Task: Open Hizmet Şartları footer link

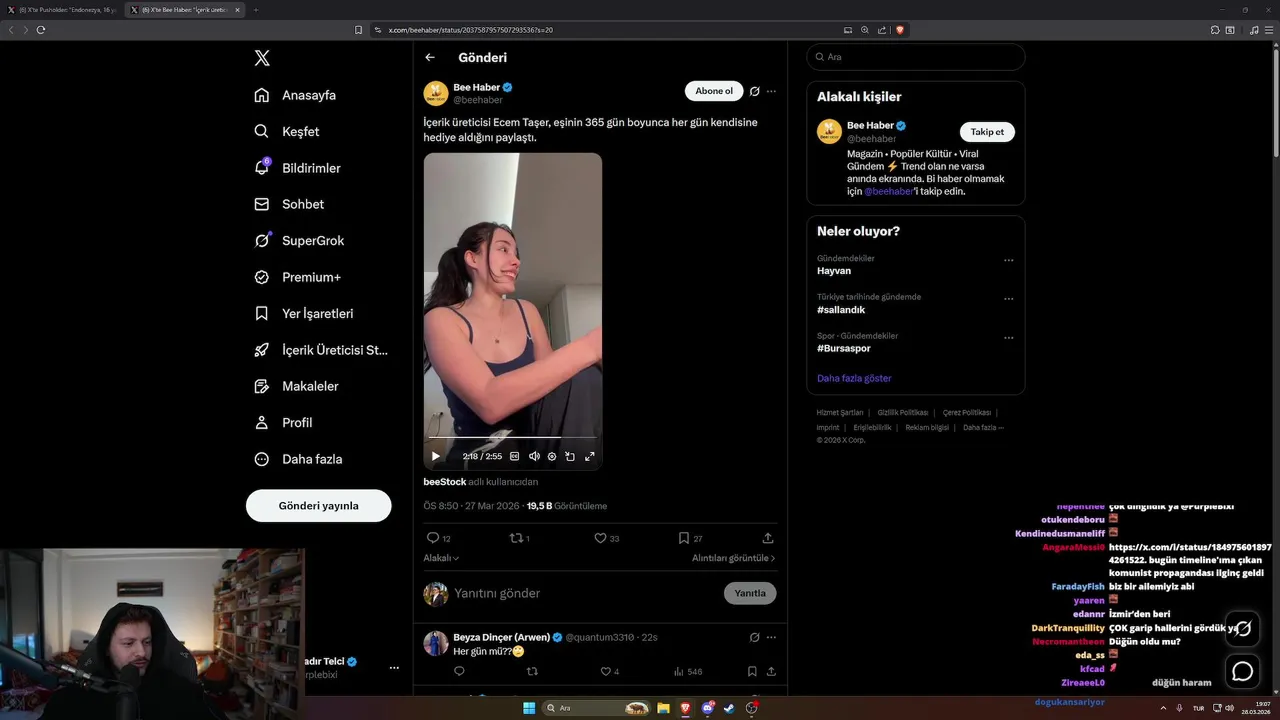Action: (840, 413)
